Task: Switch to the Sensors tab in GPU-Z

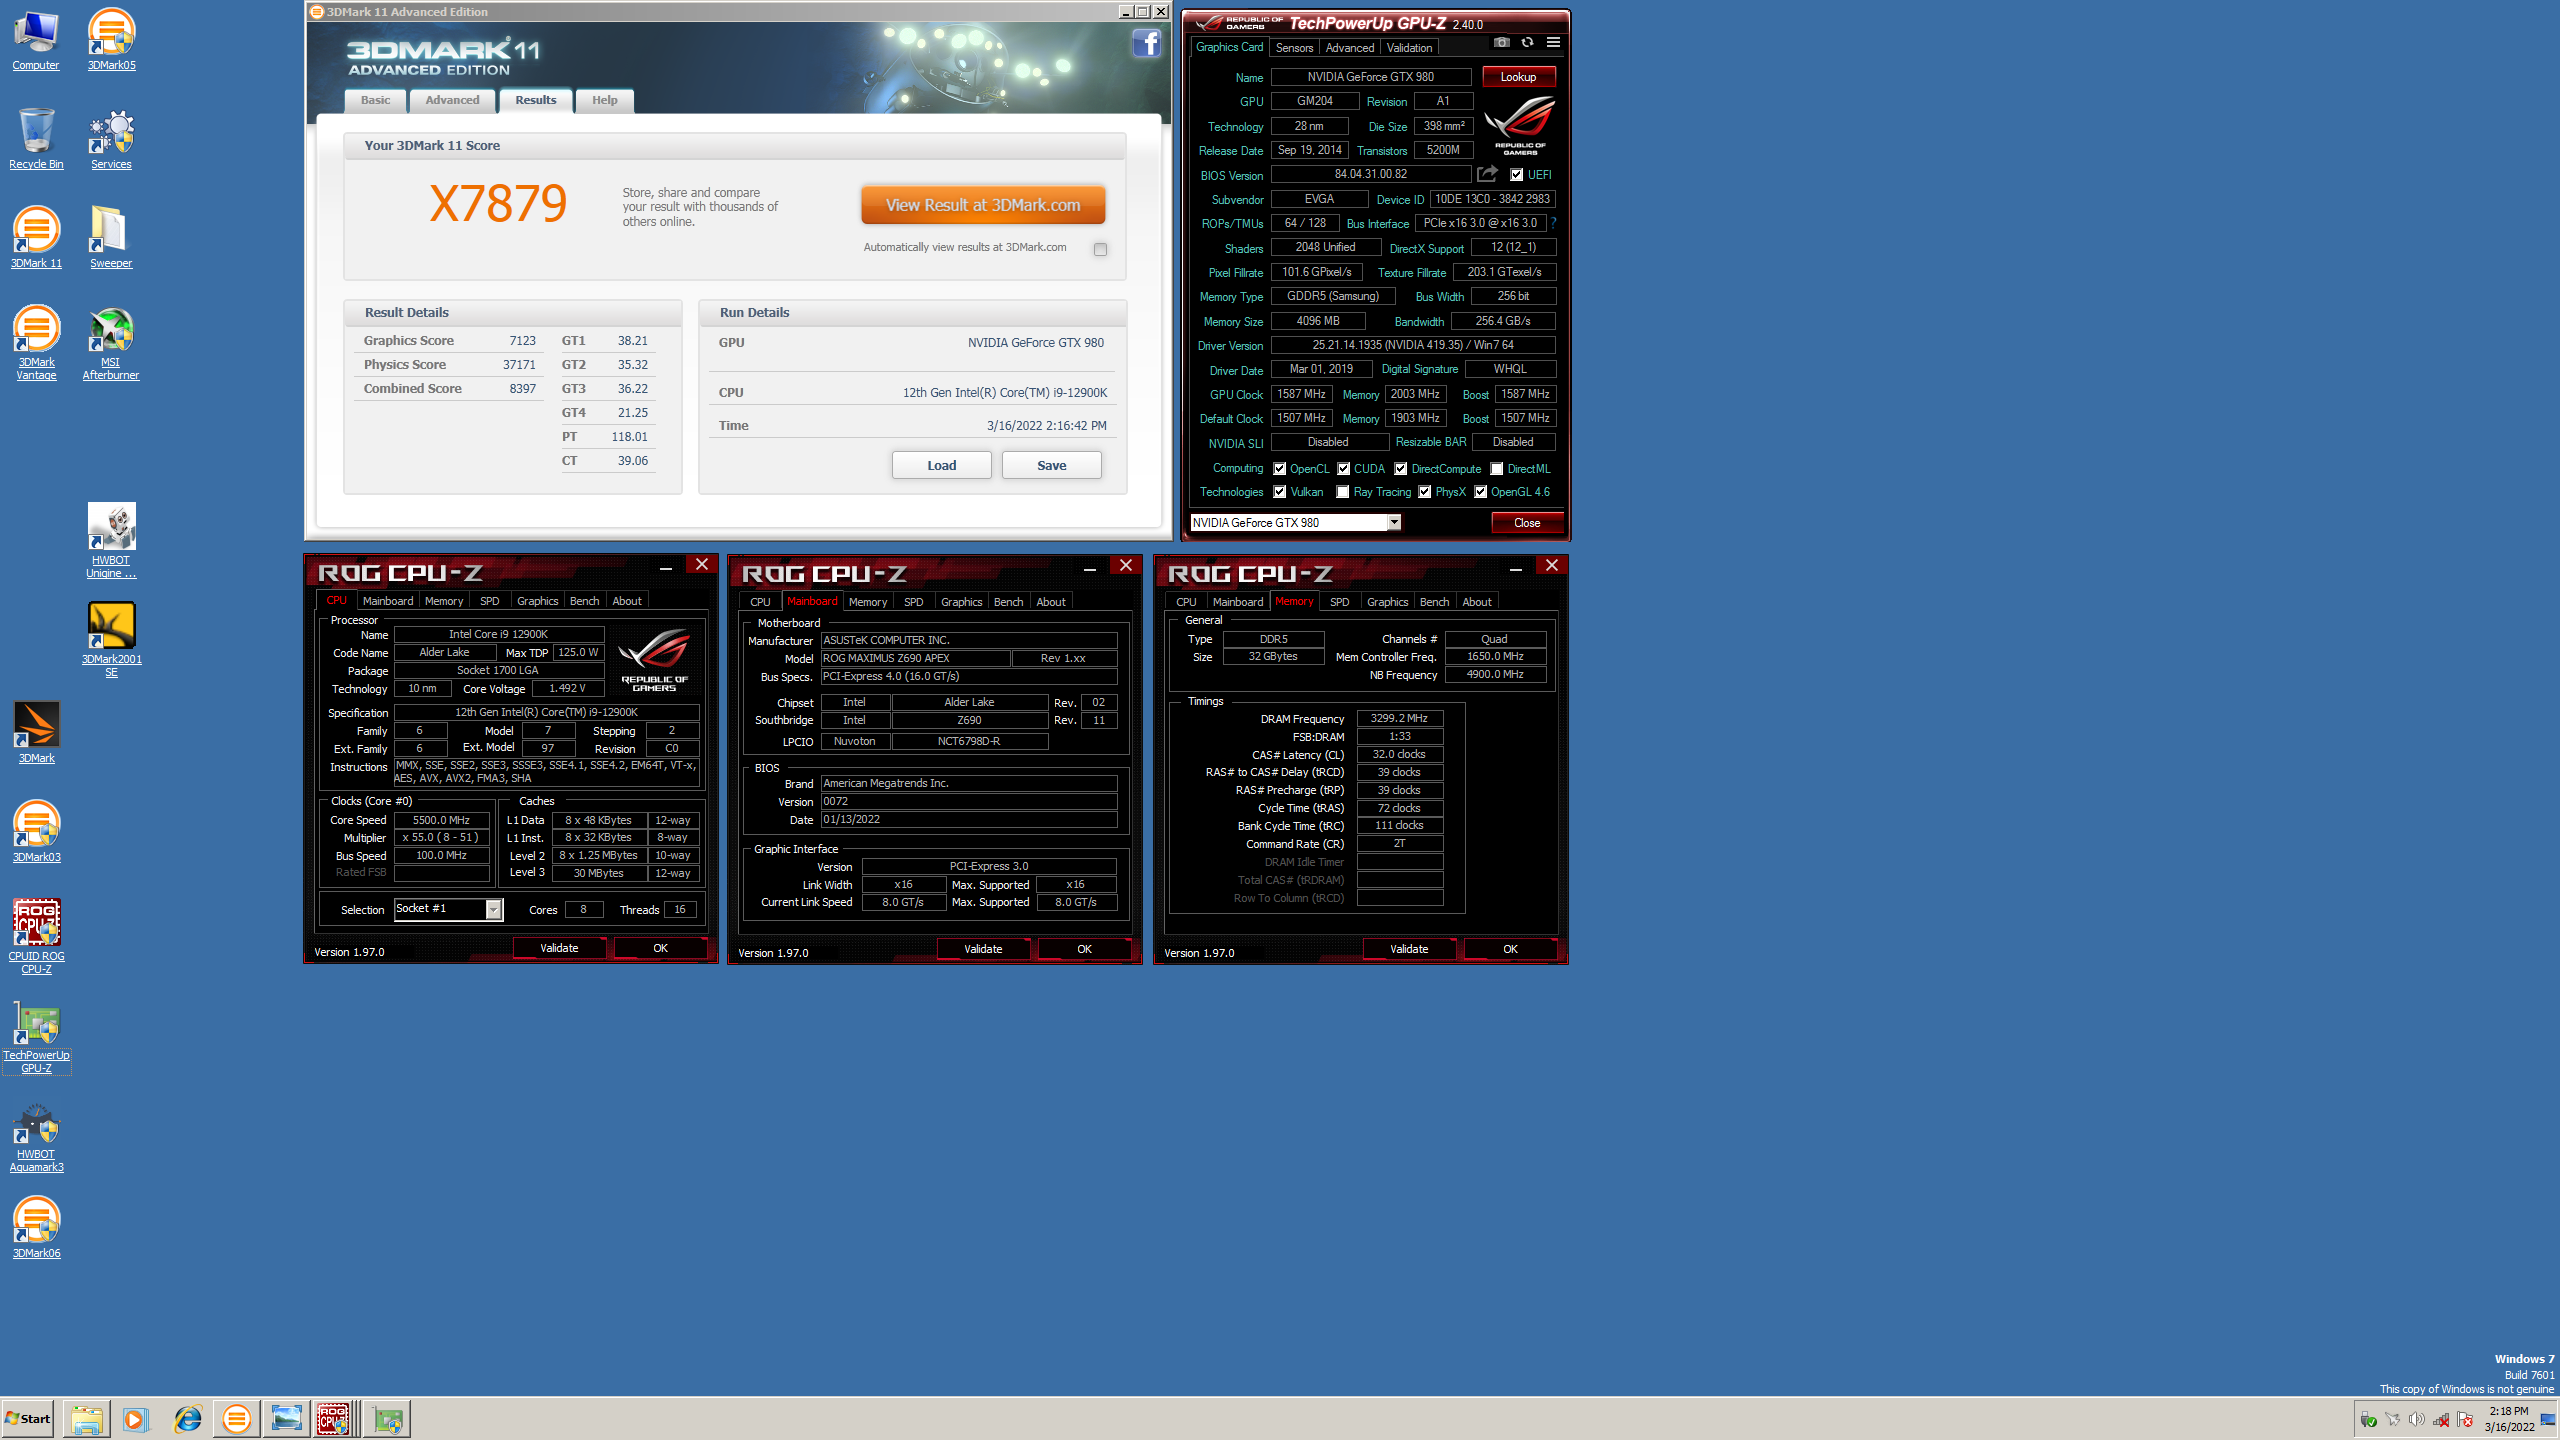Action: (1294, 47)
